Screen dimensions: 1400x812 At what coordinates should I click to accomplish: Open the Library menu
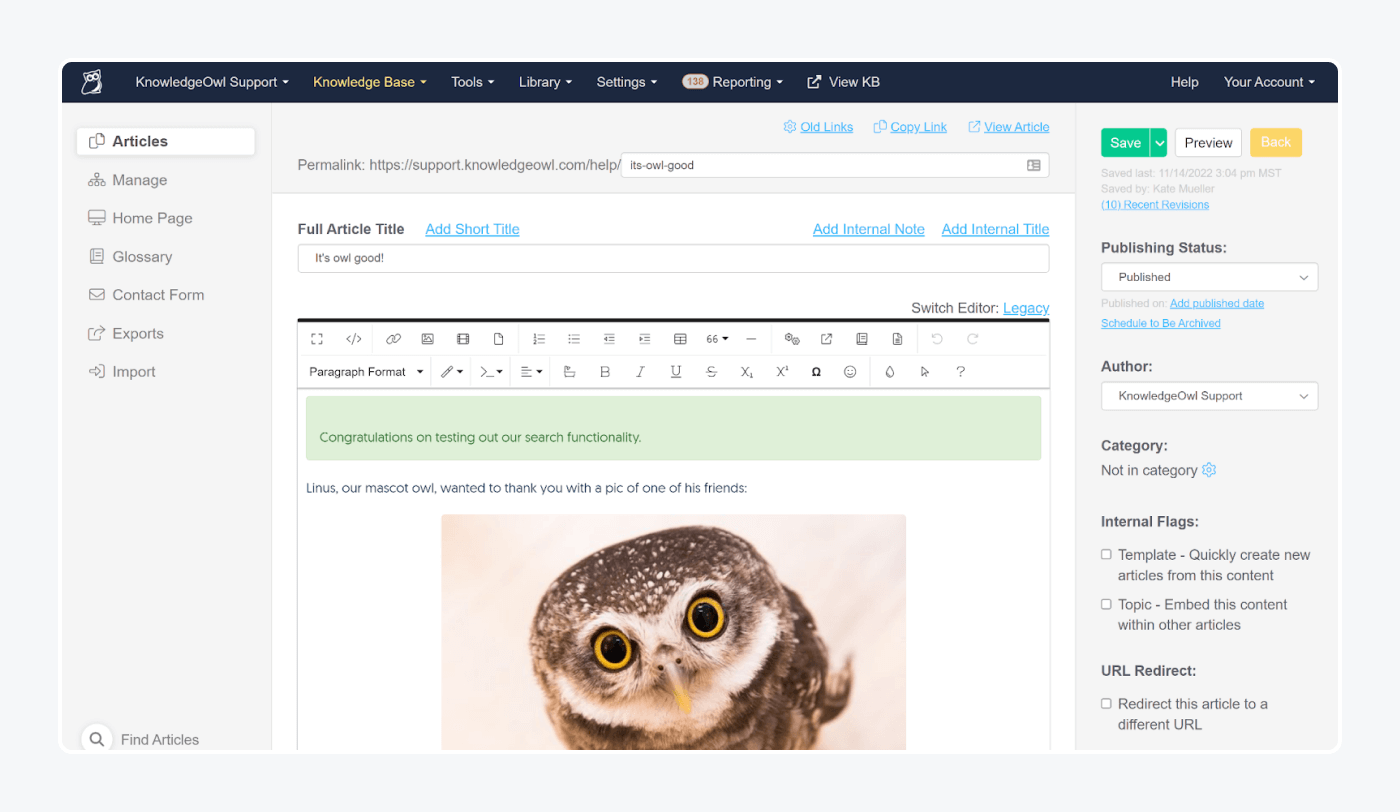545,82
